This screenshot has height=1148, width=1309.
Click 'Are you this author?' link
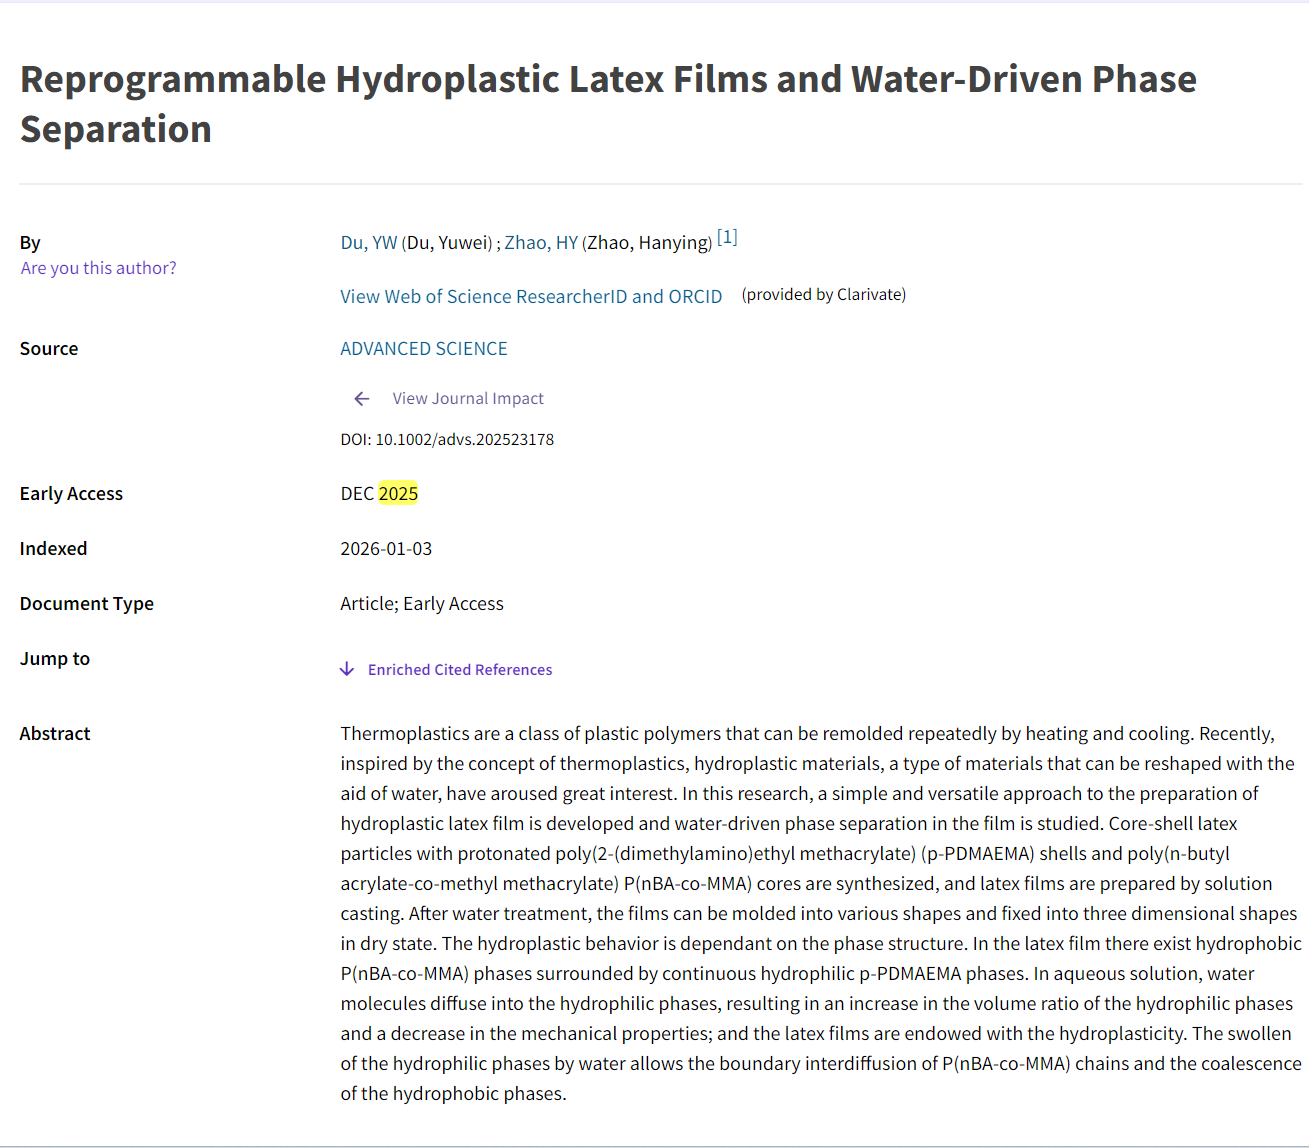(98, 268)
